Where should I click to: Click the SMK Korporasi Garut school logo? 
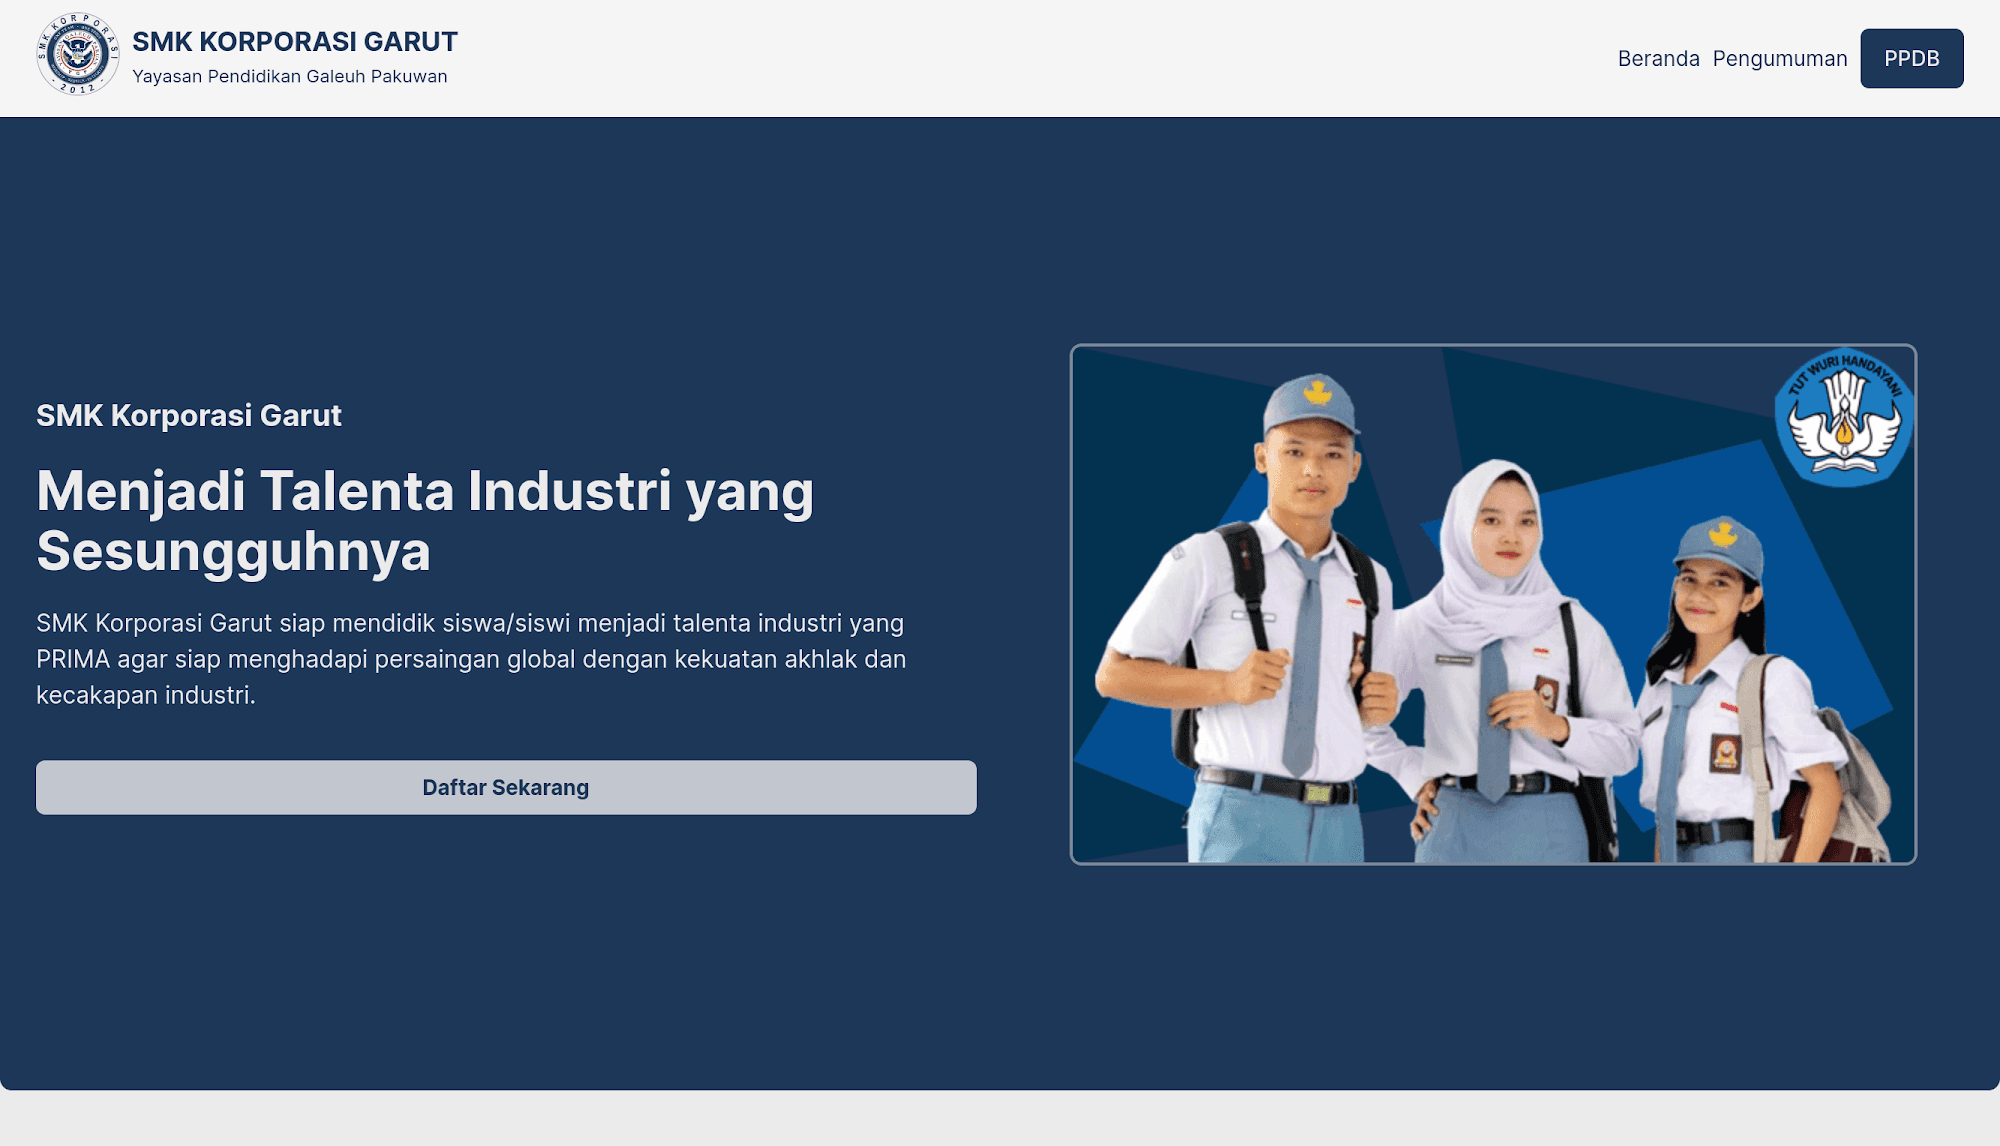point(78,55)
